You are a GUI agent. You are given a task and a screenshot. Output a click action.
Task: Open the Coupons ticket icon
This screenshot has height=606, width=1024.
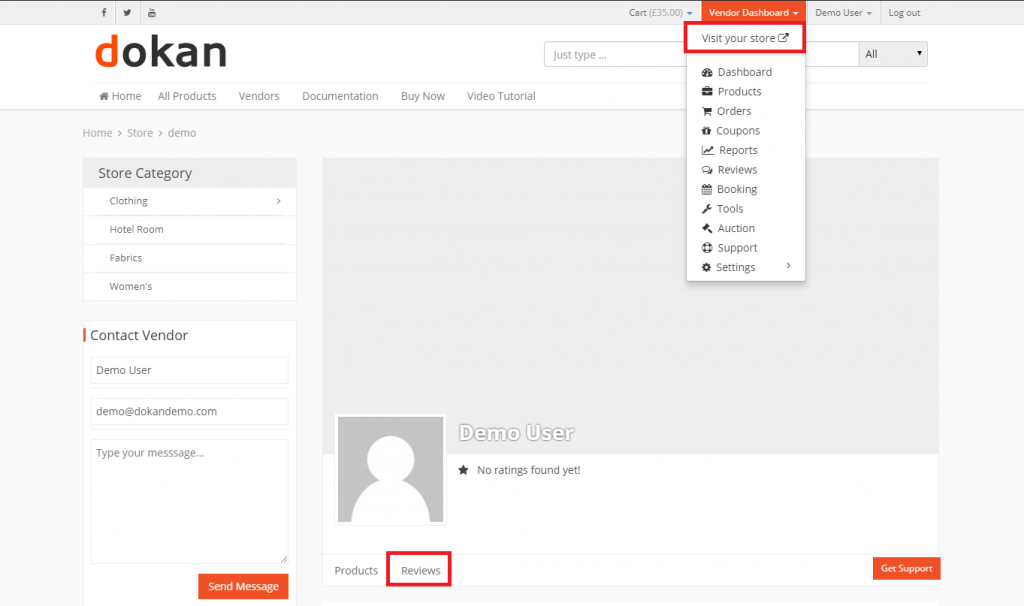[707, 130]
